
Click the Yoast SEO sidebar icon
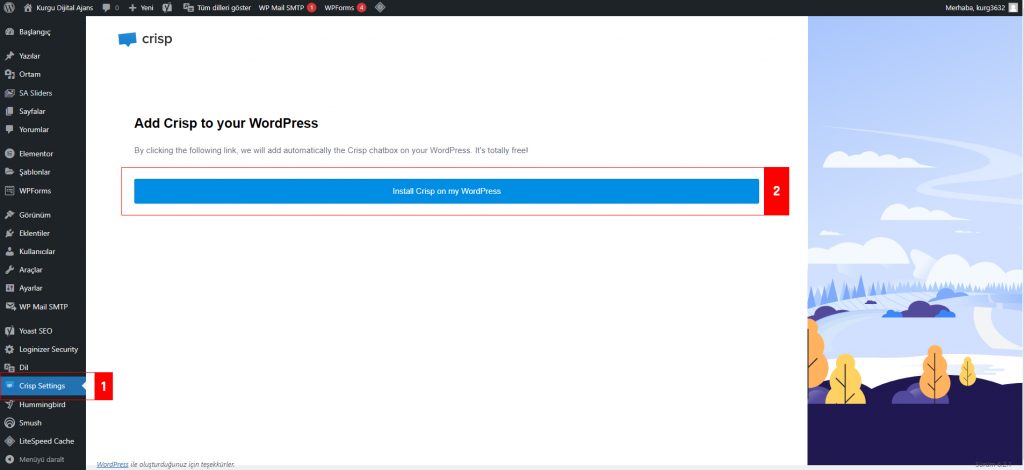[9, 331]
